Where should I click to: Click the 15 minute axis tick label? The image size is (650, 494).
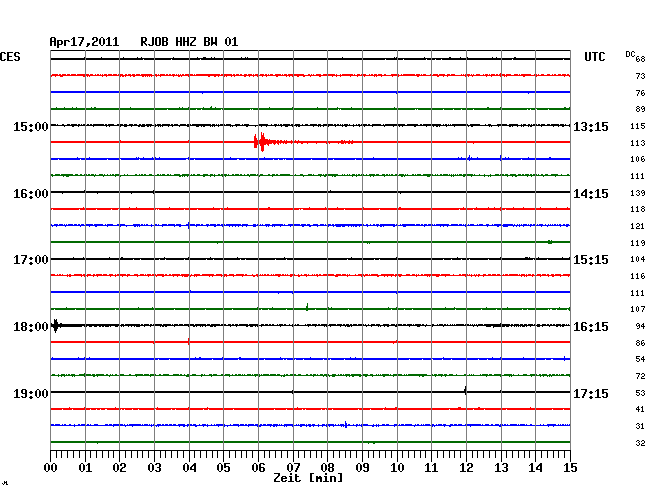click(x=570, y=467)
